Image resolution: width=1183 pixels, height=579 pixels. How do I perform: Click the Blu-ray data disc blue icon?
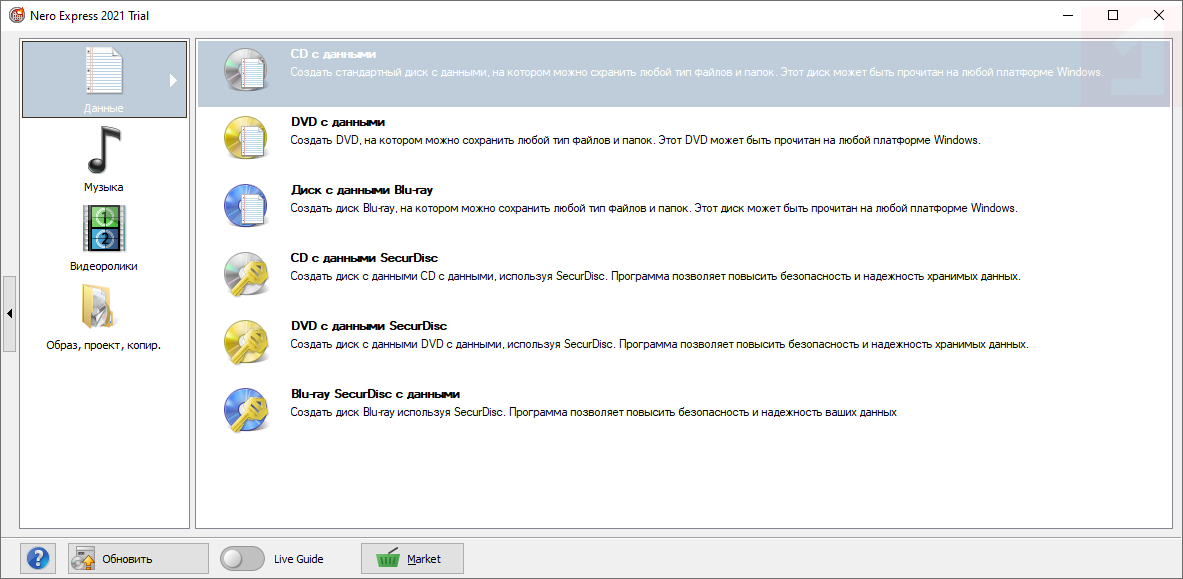246,205
